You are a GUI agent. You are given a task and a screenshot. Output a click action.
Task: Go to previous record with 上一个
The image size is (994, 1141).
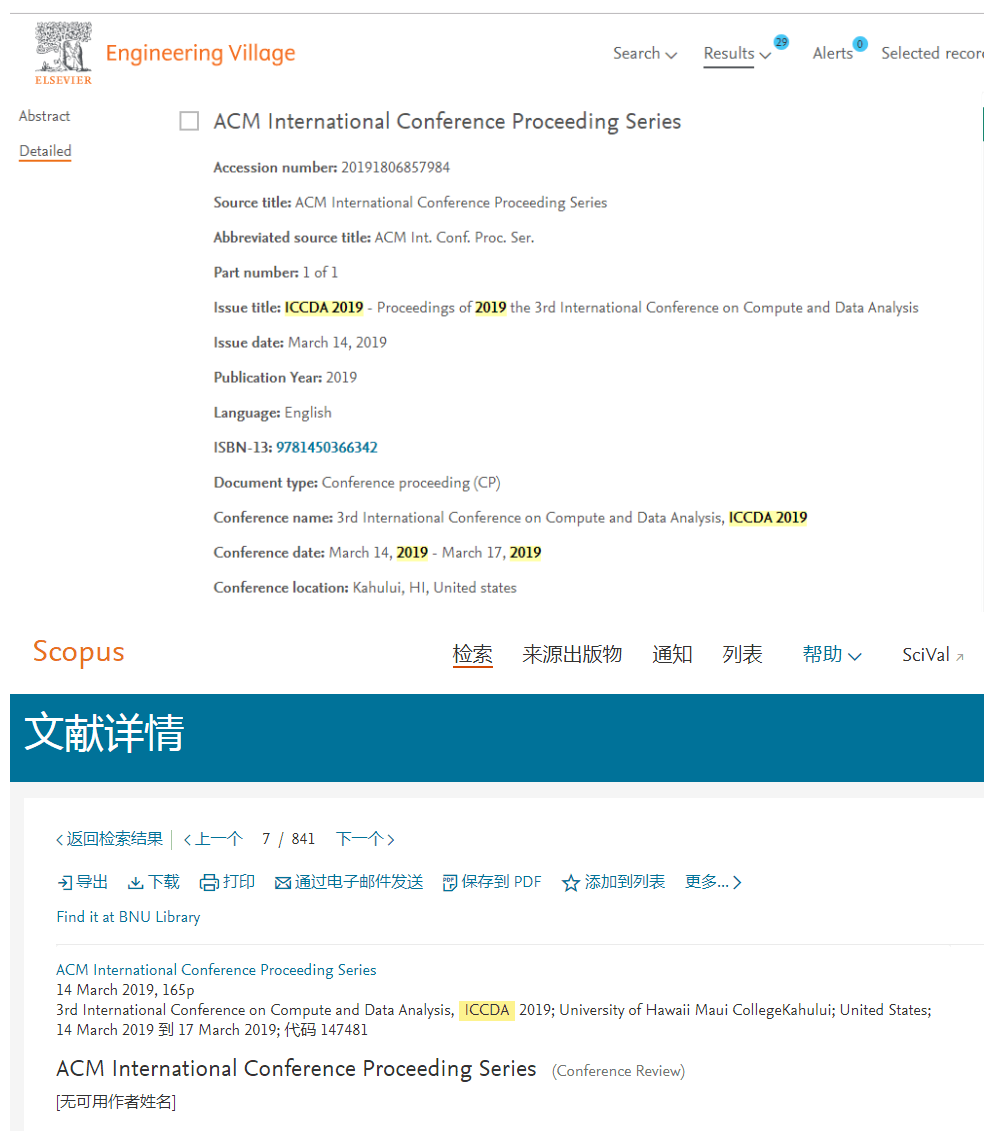coord(213,839)
